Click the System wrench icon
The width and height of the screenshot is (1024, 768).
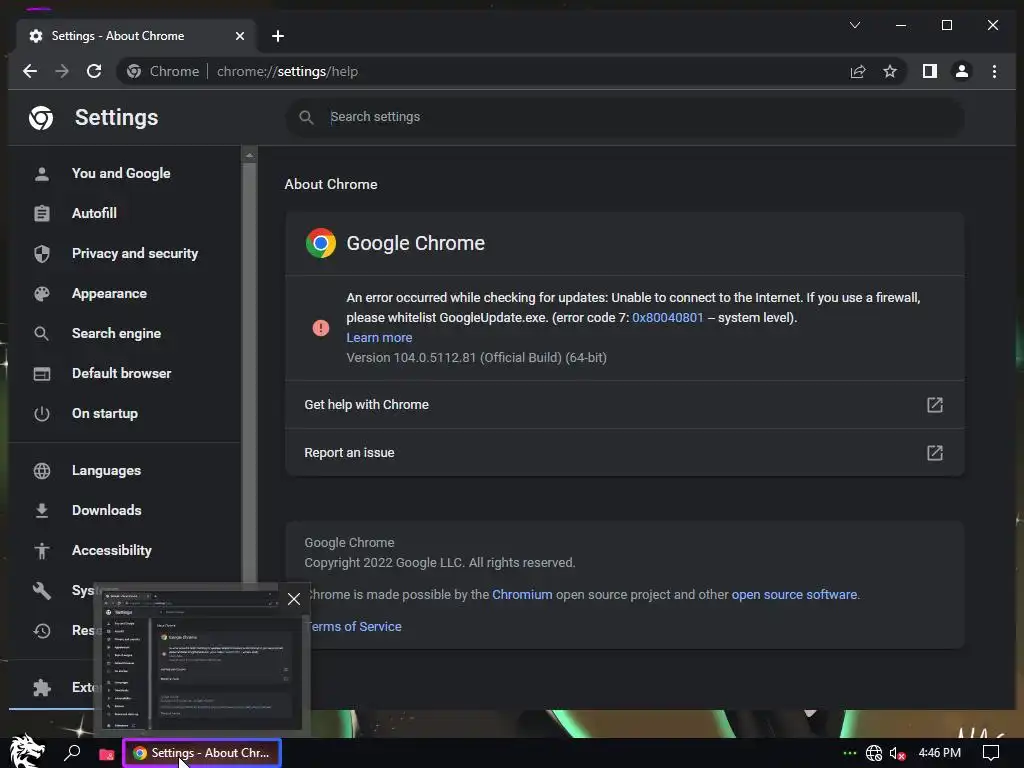click(42, 590)
